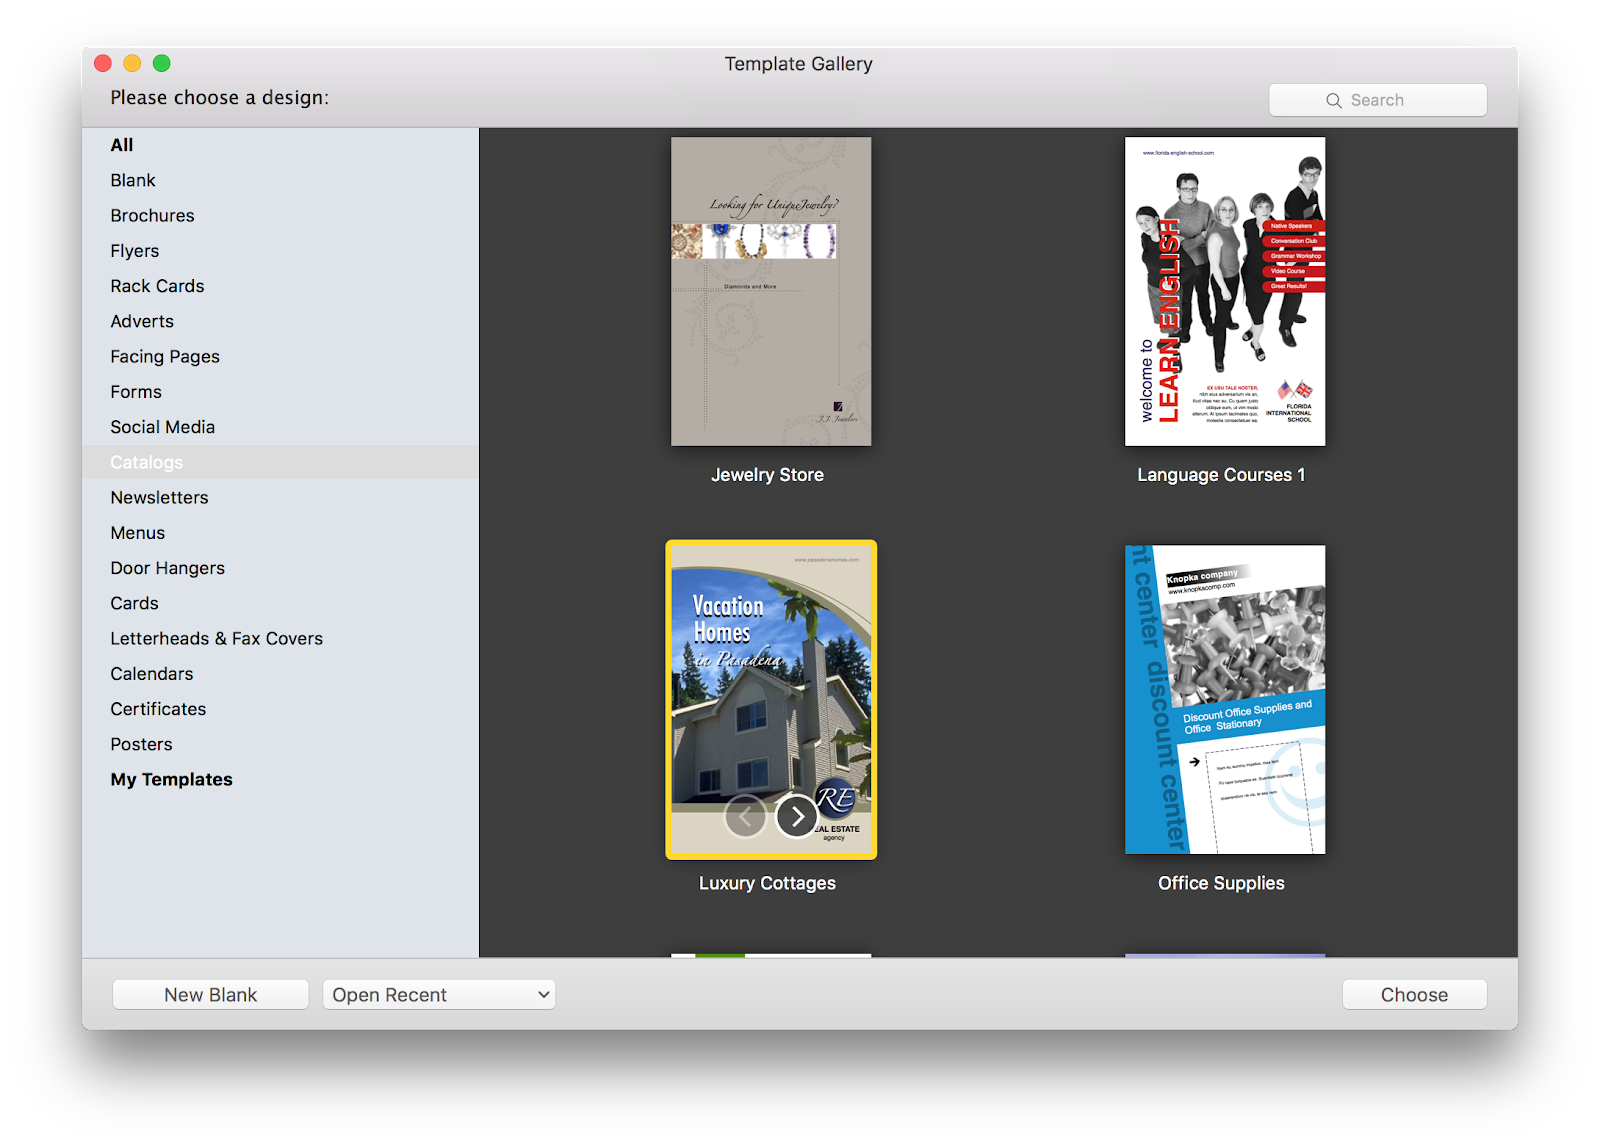Viewport: 1600px width, 1147px height.
Task: Select the Flyers category
Action: 134,250
